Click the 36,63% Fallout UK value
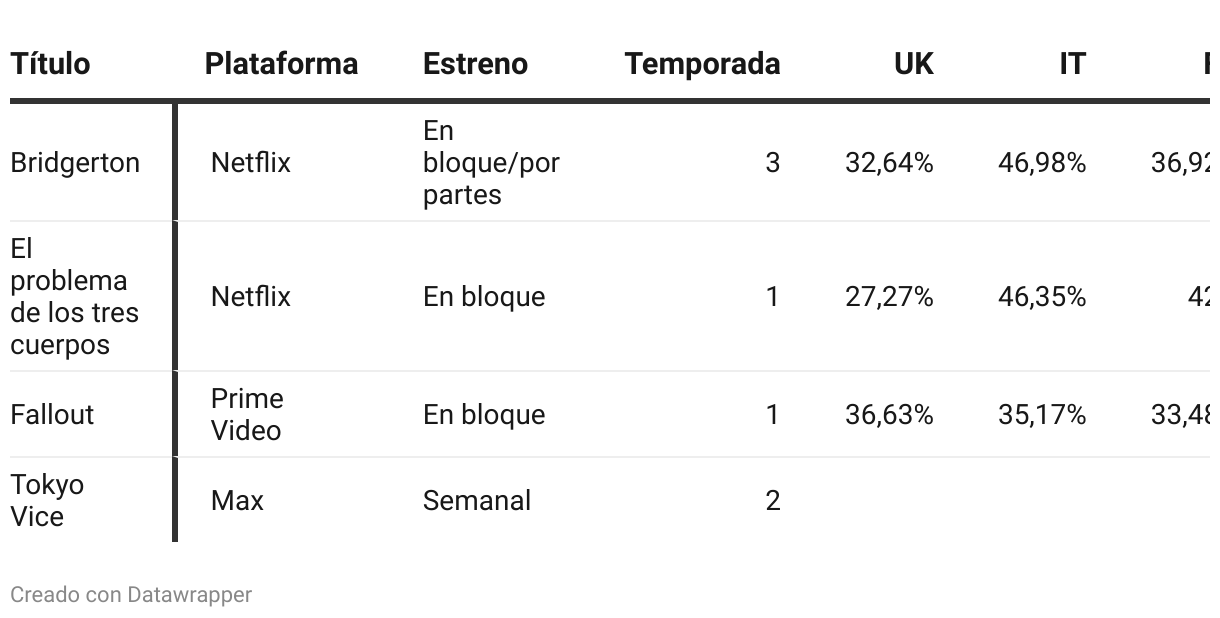The height and width of the screenshot is (618, 1220). click(x=889, y=415)
